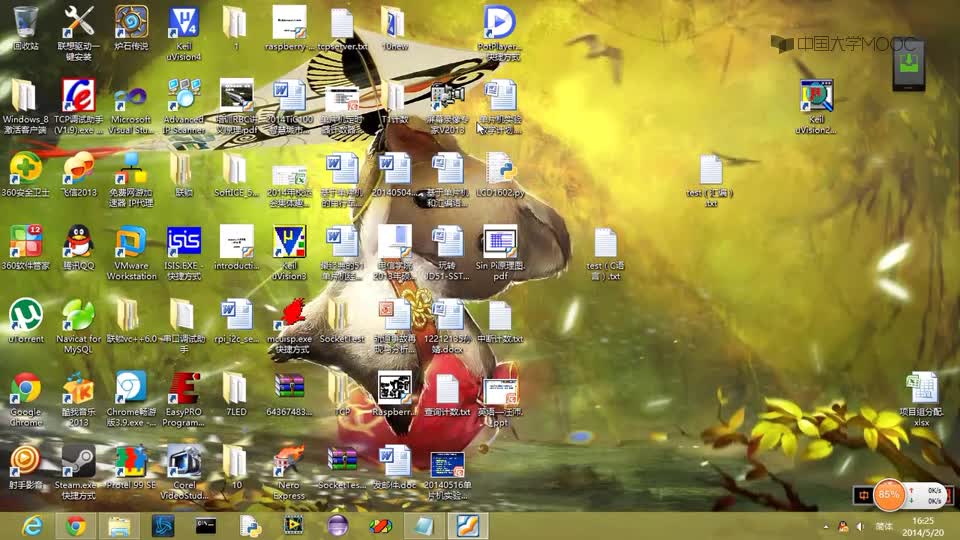This screenshot has height=540, width=960.
Task: Launch 360 Security Guard icon
Action: pos(25,174)
